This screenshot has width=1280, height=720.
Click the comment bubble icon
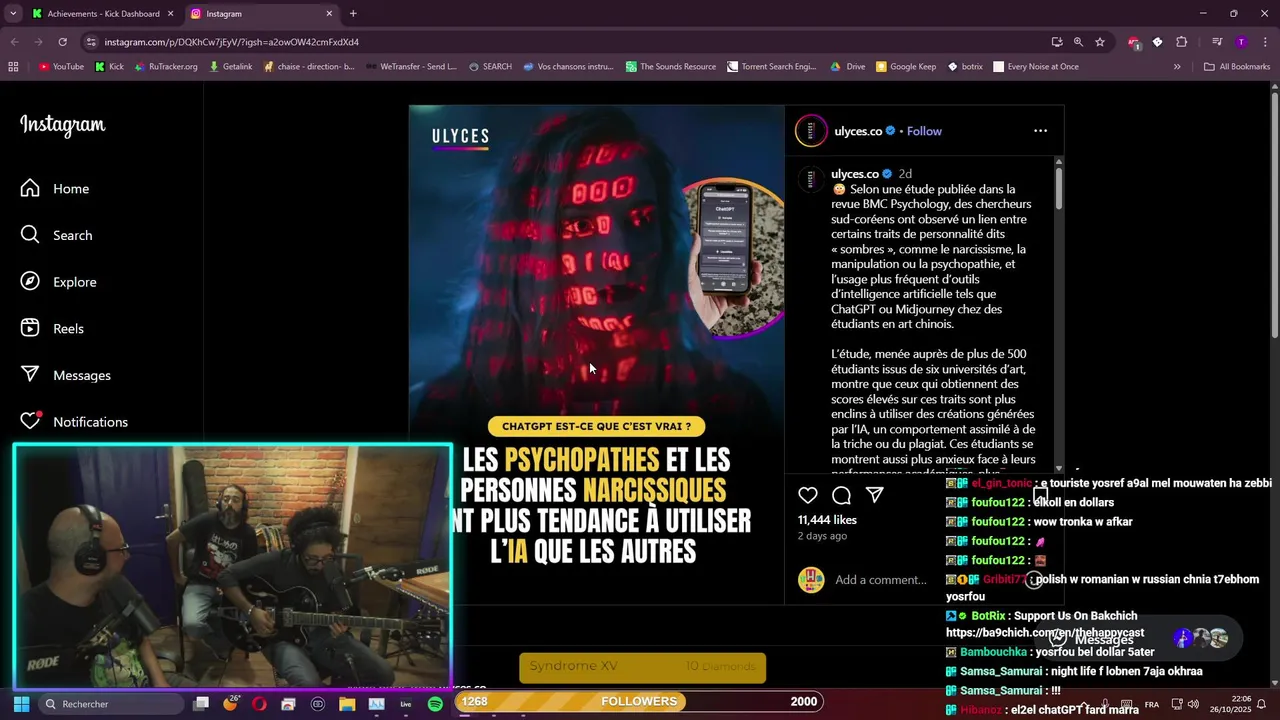click(841, 495)
